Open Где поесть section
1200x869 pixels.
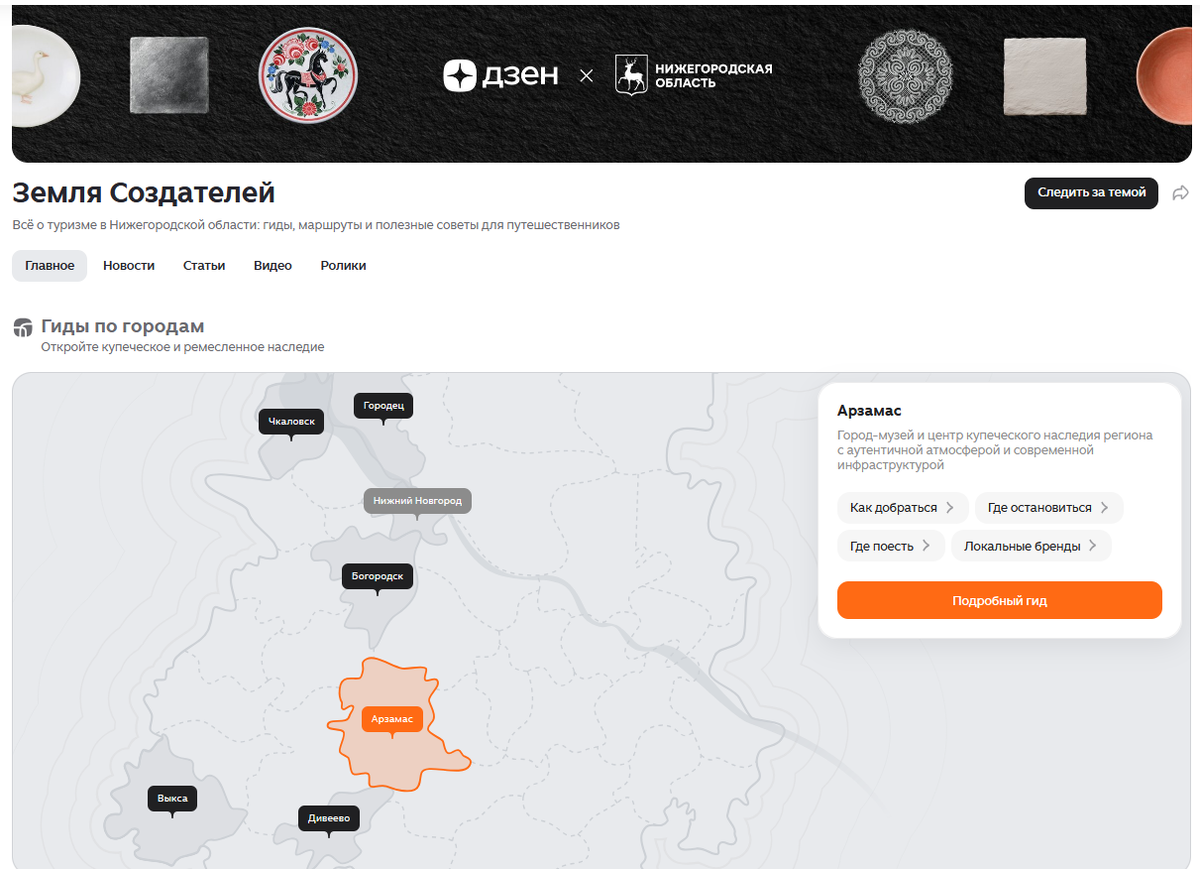890,546
